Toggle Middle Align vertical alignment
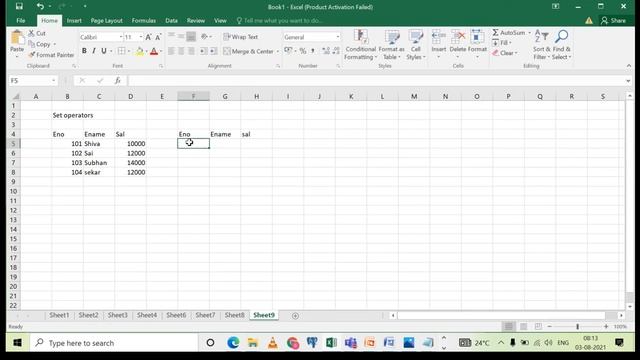The width and height of the screenshot is (640, 360). 181,36
